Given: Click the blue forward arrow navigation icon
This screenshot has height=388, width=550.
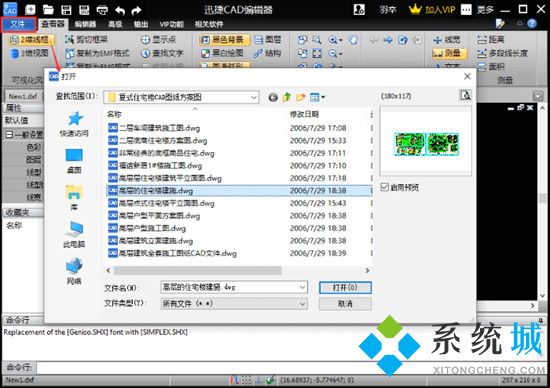Looking at the screenshot, I should pyautogui.click(x=388, y=40).
